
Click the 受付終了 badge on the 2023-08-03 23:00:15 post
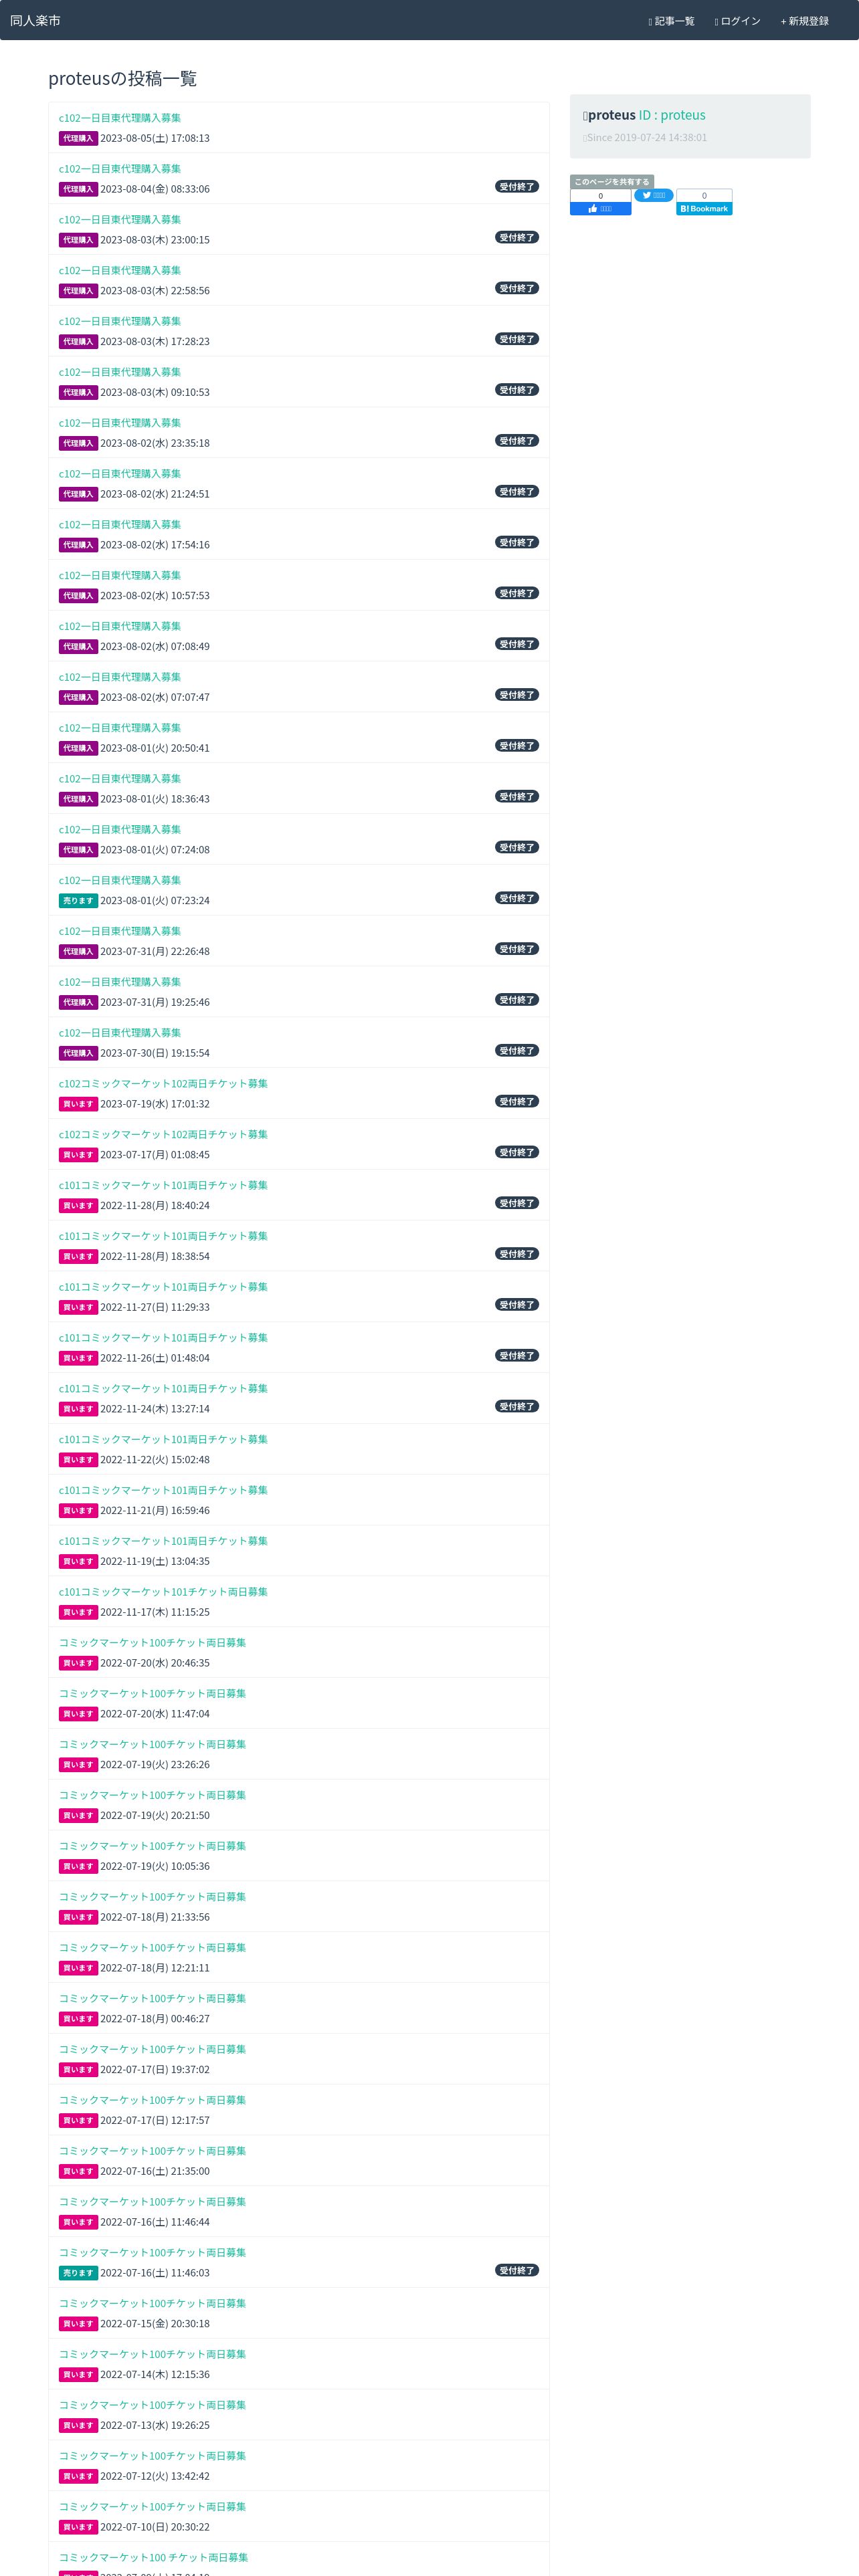[x=516, y=237]
